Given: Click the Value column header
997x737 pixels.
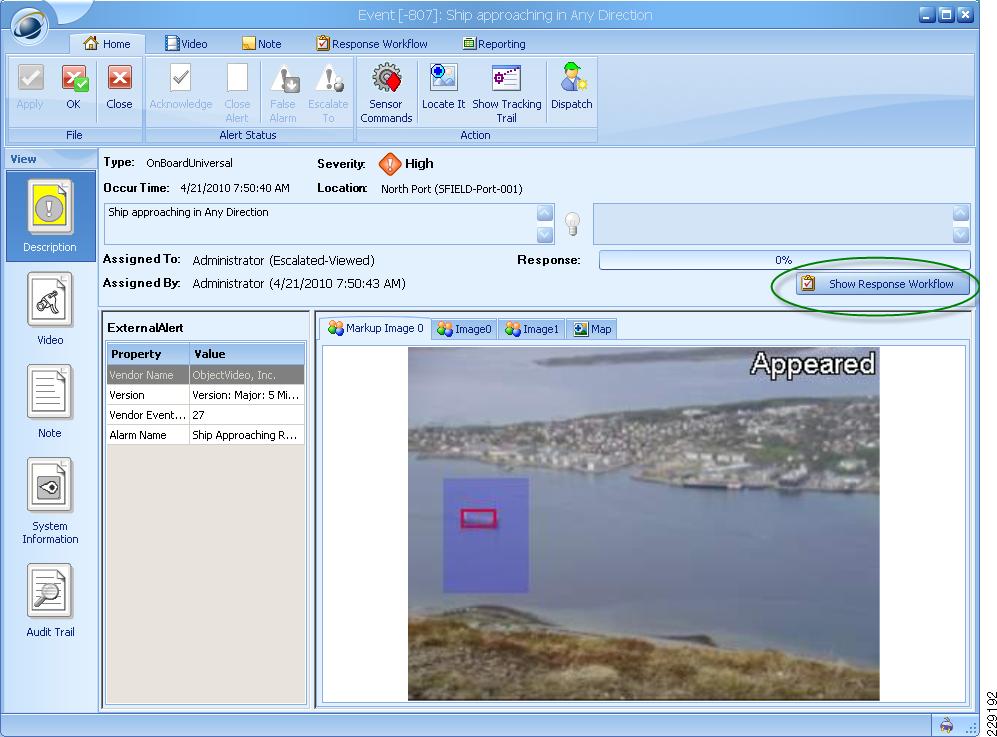Looking at the screenshot, I should click(247, 354).
